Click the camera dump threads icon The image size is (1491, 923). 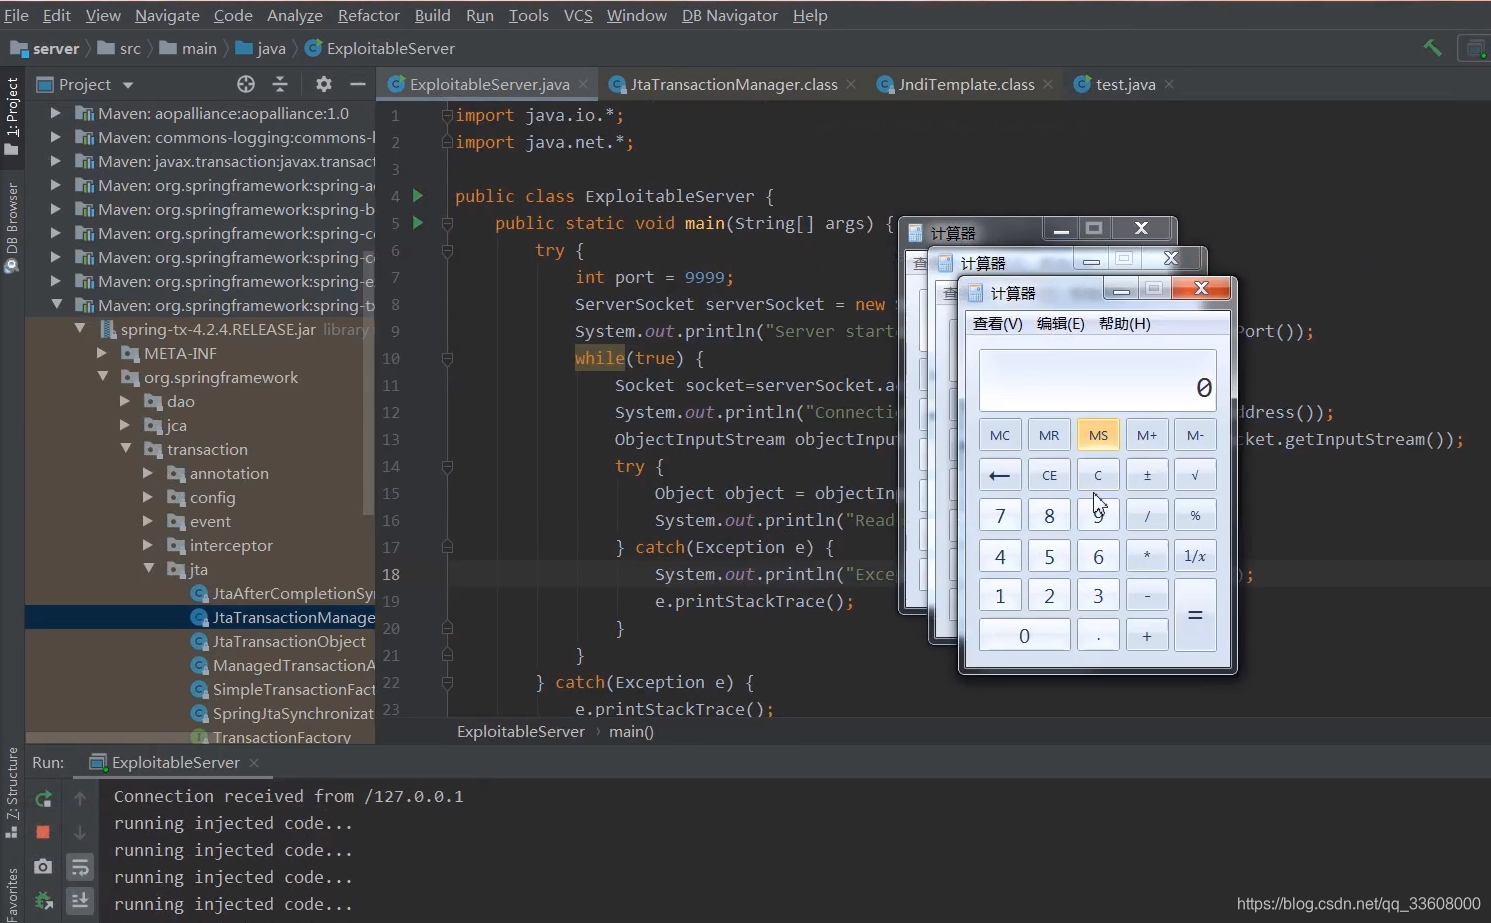[43, 866]
